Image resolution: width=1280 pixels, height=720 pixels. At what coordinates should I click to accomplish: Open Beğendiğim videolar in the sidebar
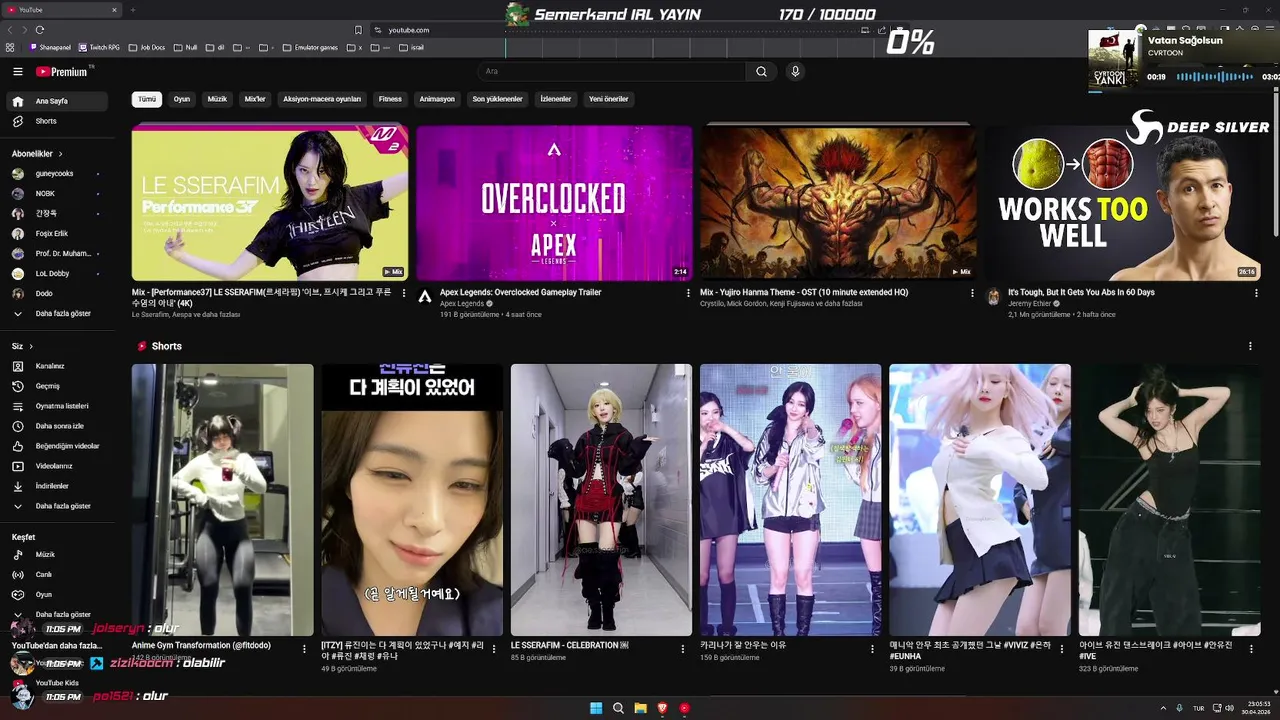pyautogui.click(x=58, y=446)
